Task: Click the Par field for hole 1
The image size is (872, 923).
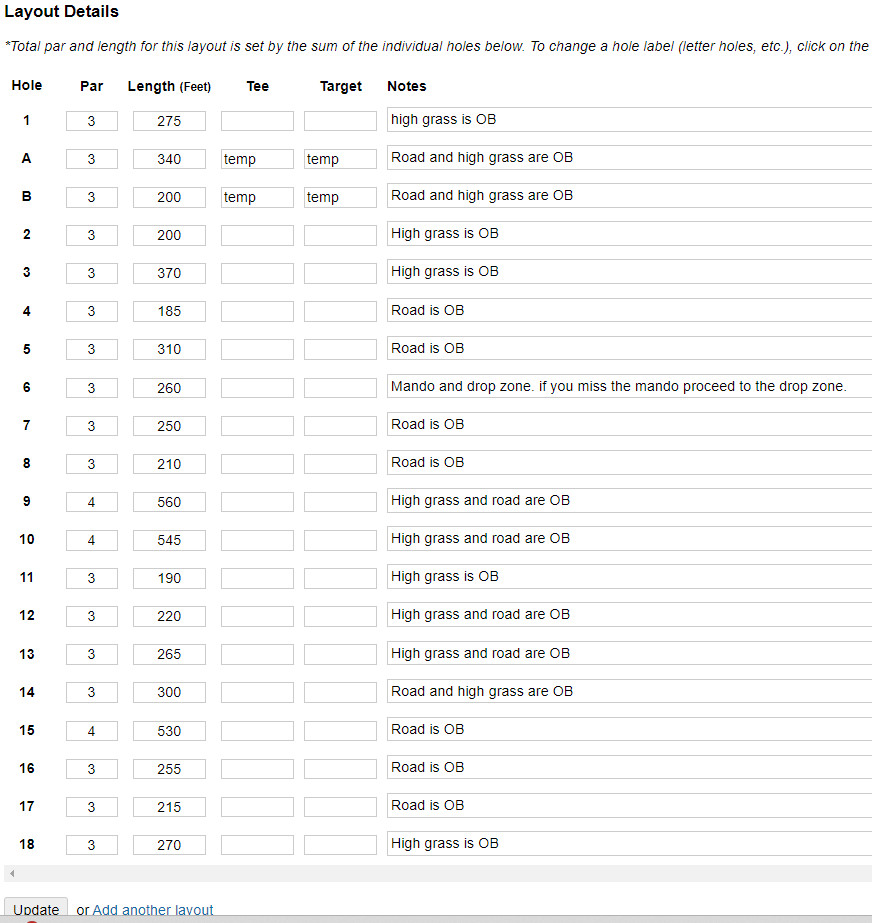Action: tap(92, 121)
